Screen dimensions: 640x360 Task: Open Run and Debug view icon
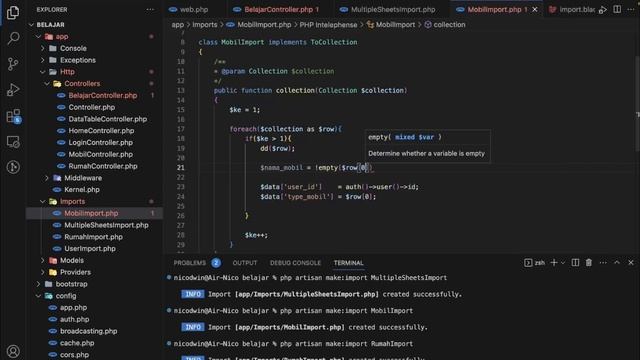13,90
